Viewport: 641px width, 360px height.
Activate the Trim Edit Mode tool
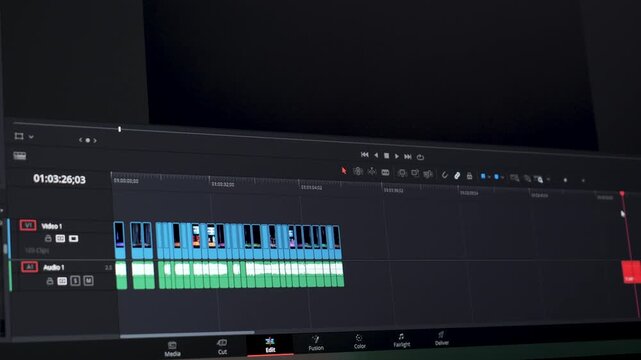[x=358, y=172]
